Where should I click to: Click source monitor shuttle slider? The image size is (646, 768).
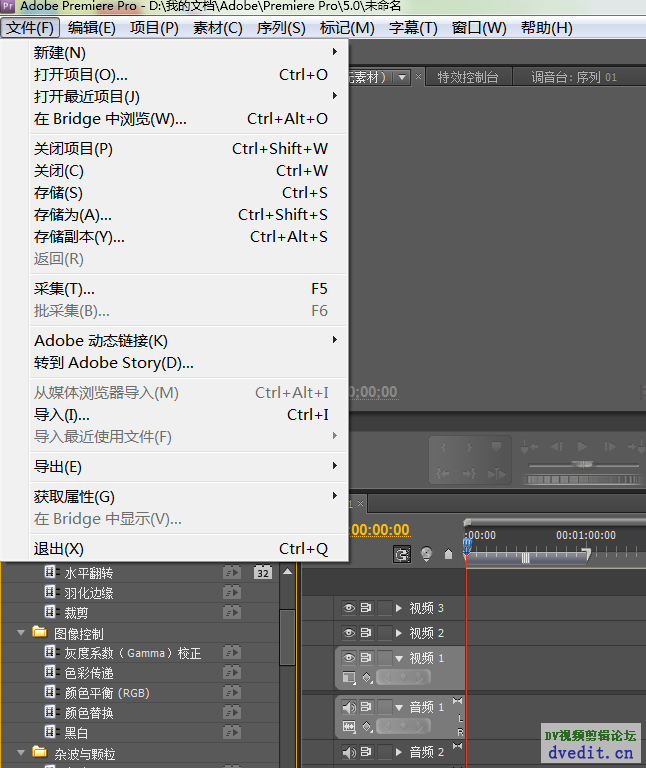pos(584,464)
